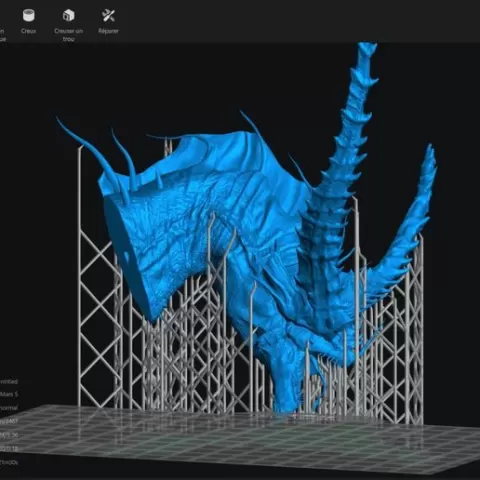Click the small drain hole on the flat face
480x480 pixels.
126,256
